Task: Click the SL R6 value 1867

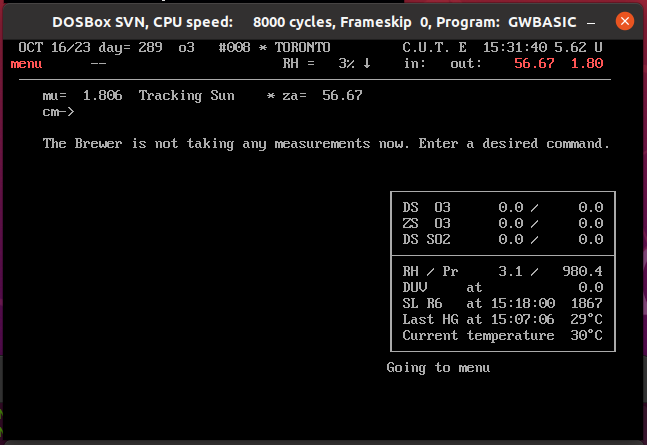Action: [586, 303]
